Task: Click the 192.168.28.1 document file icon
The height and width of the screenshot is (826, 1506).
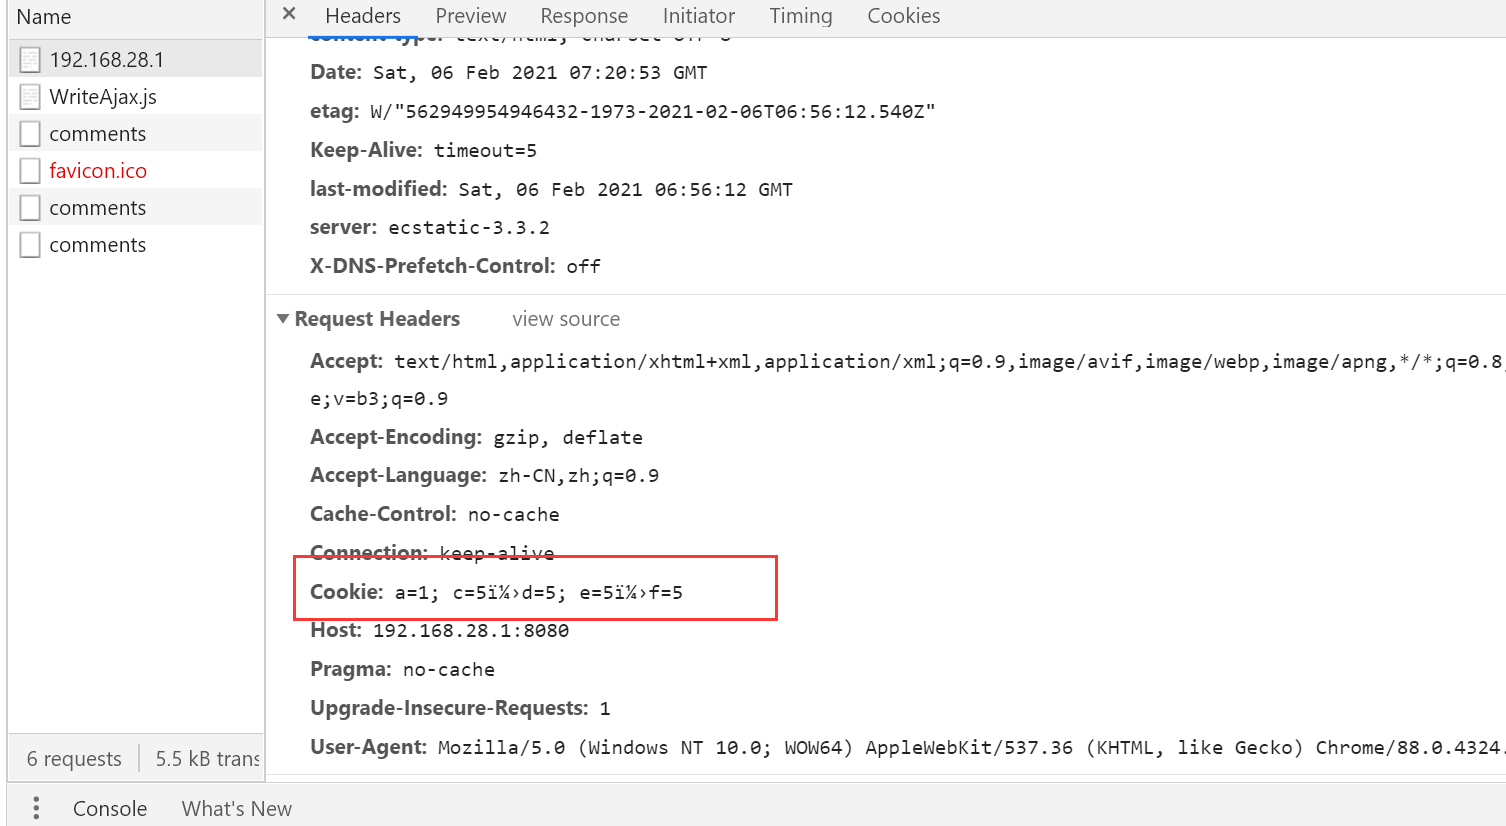Action: [30, 60]
